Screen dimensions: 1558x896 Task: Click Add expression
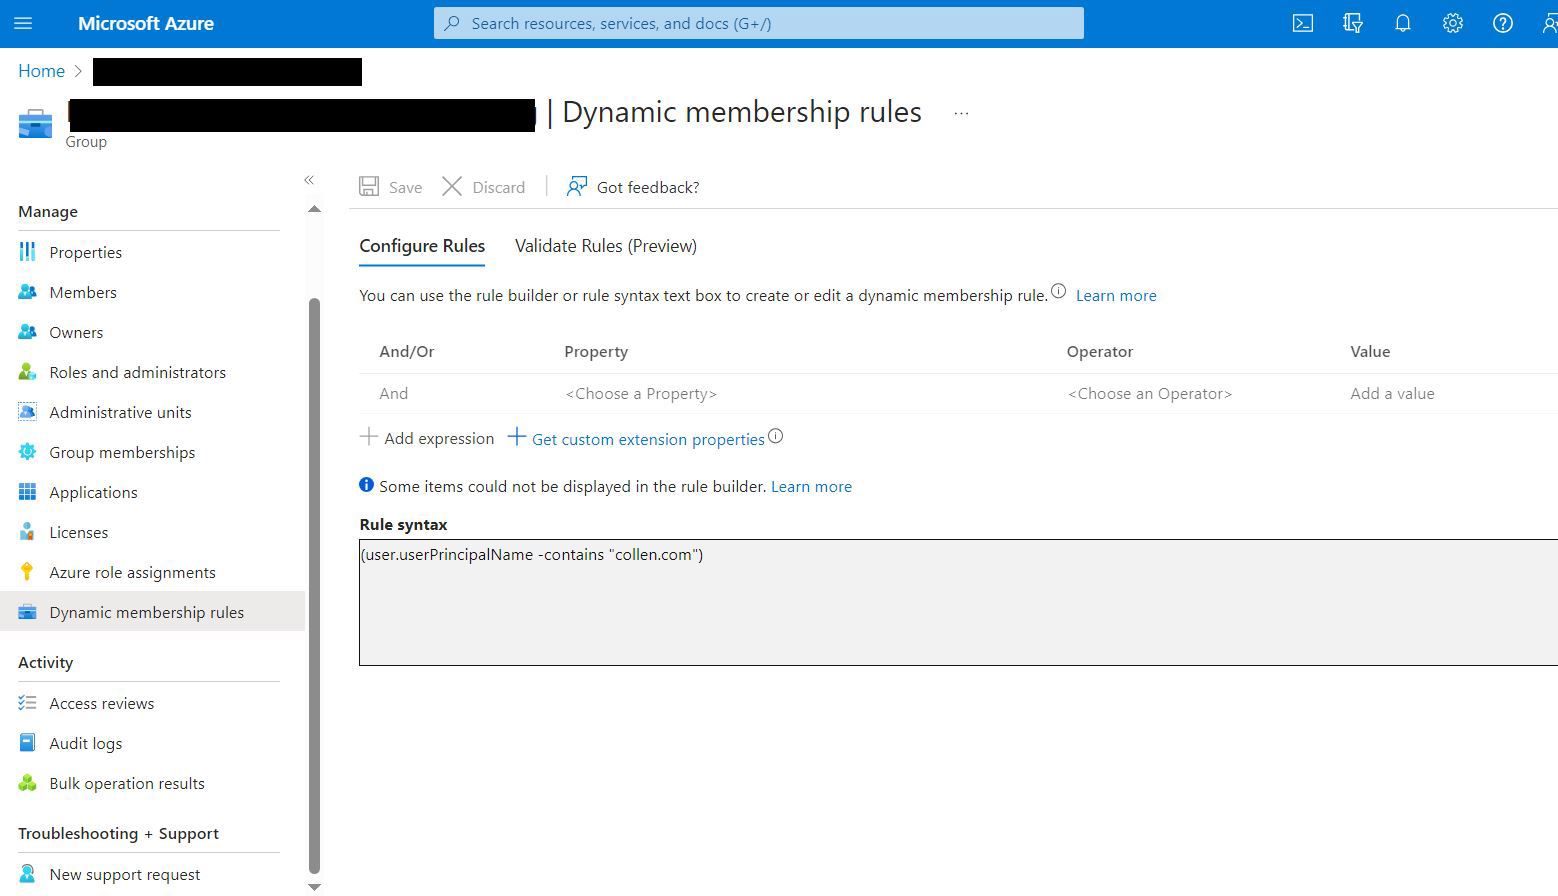(427, 438)
